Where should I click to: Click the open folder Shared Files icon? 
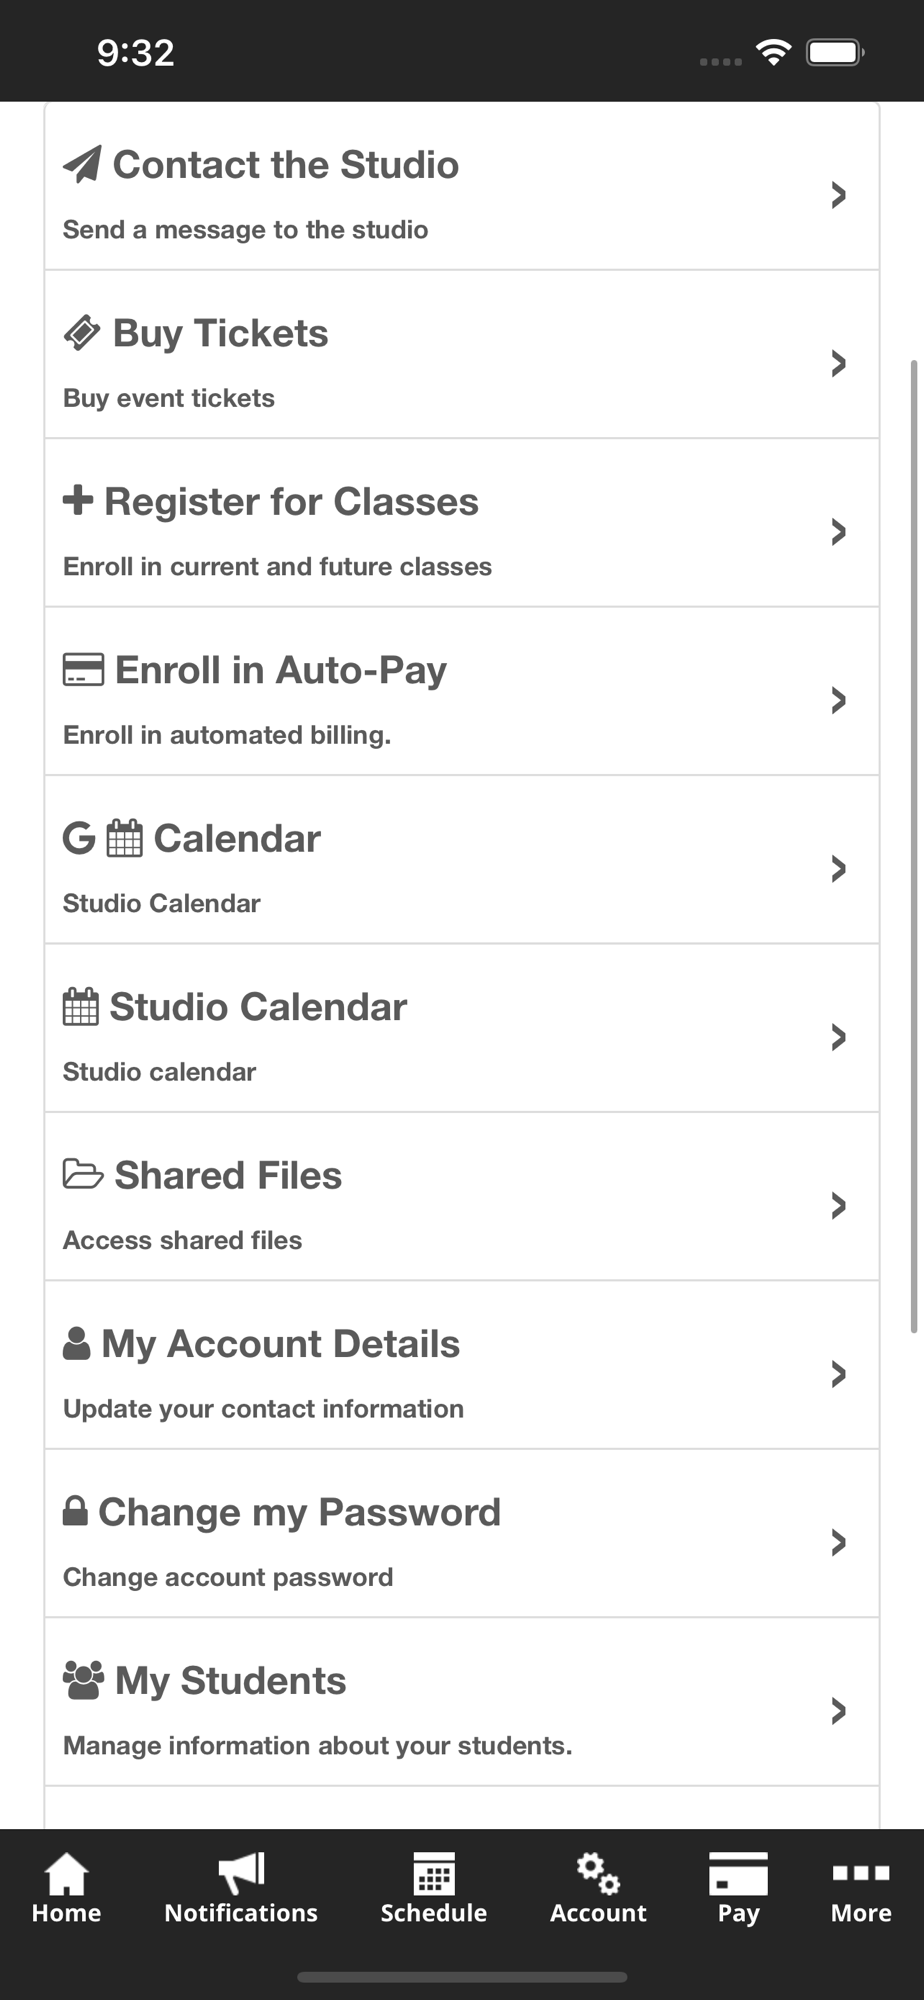[83, 1174]
